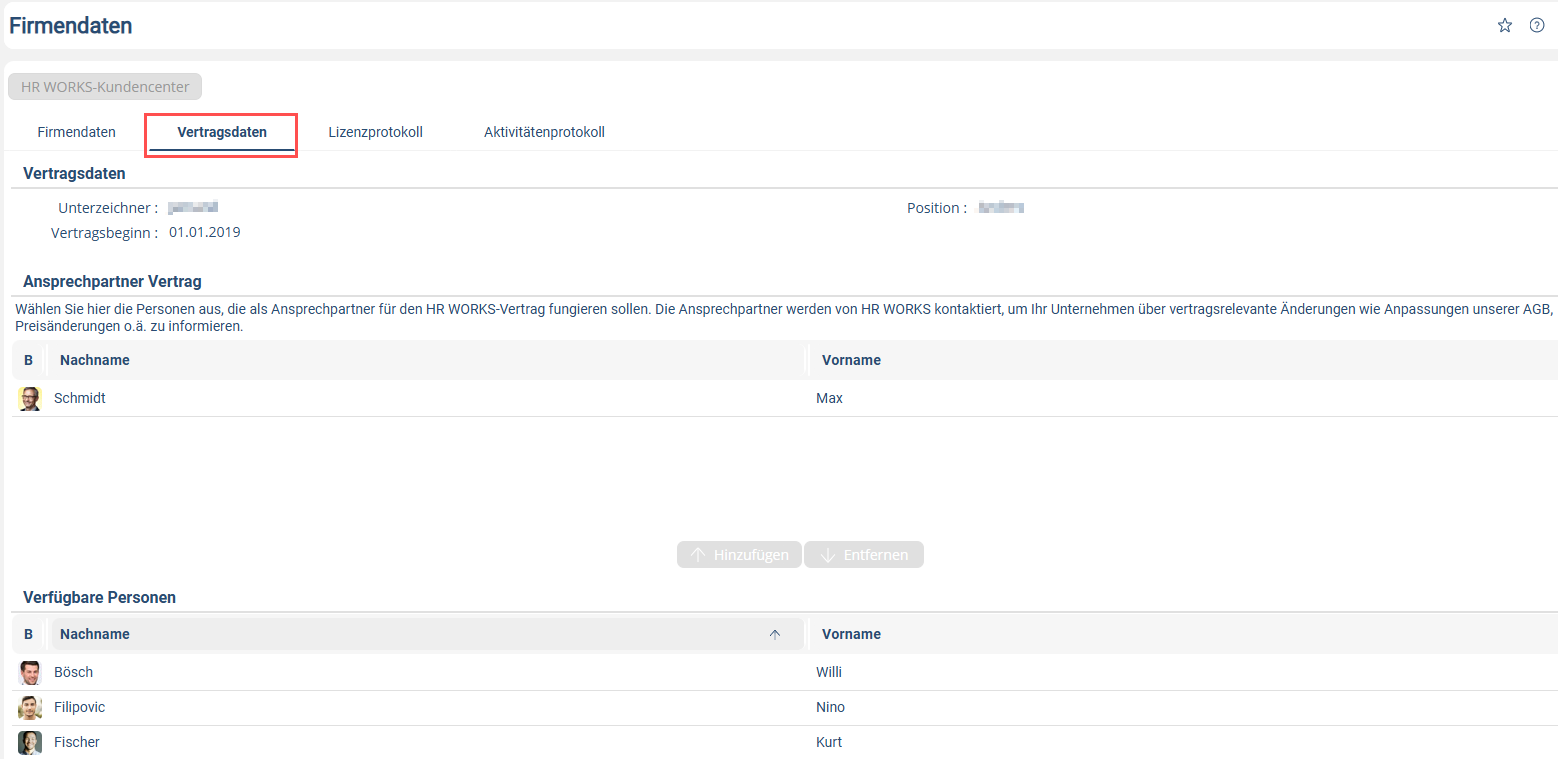Click Kurt Fischer's profile thumbnail
Viewport: 1558px width, 759px height.
point(29,742)
